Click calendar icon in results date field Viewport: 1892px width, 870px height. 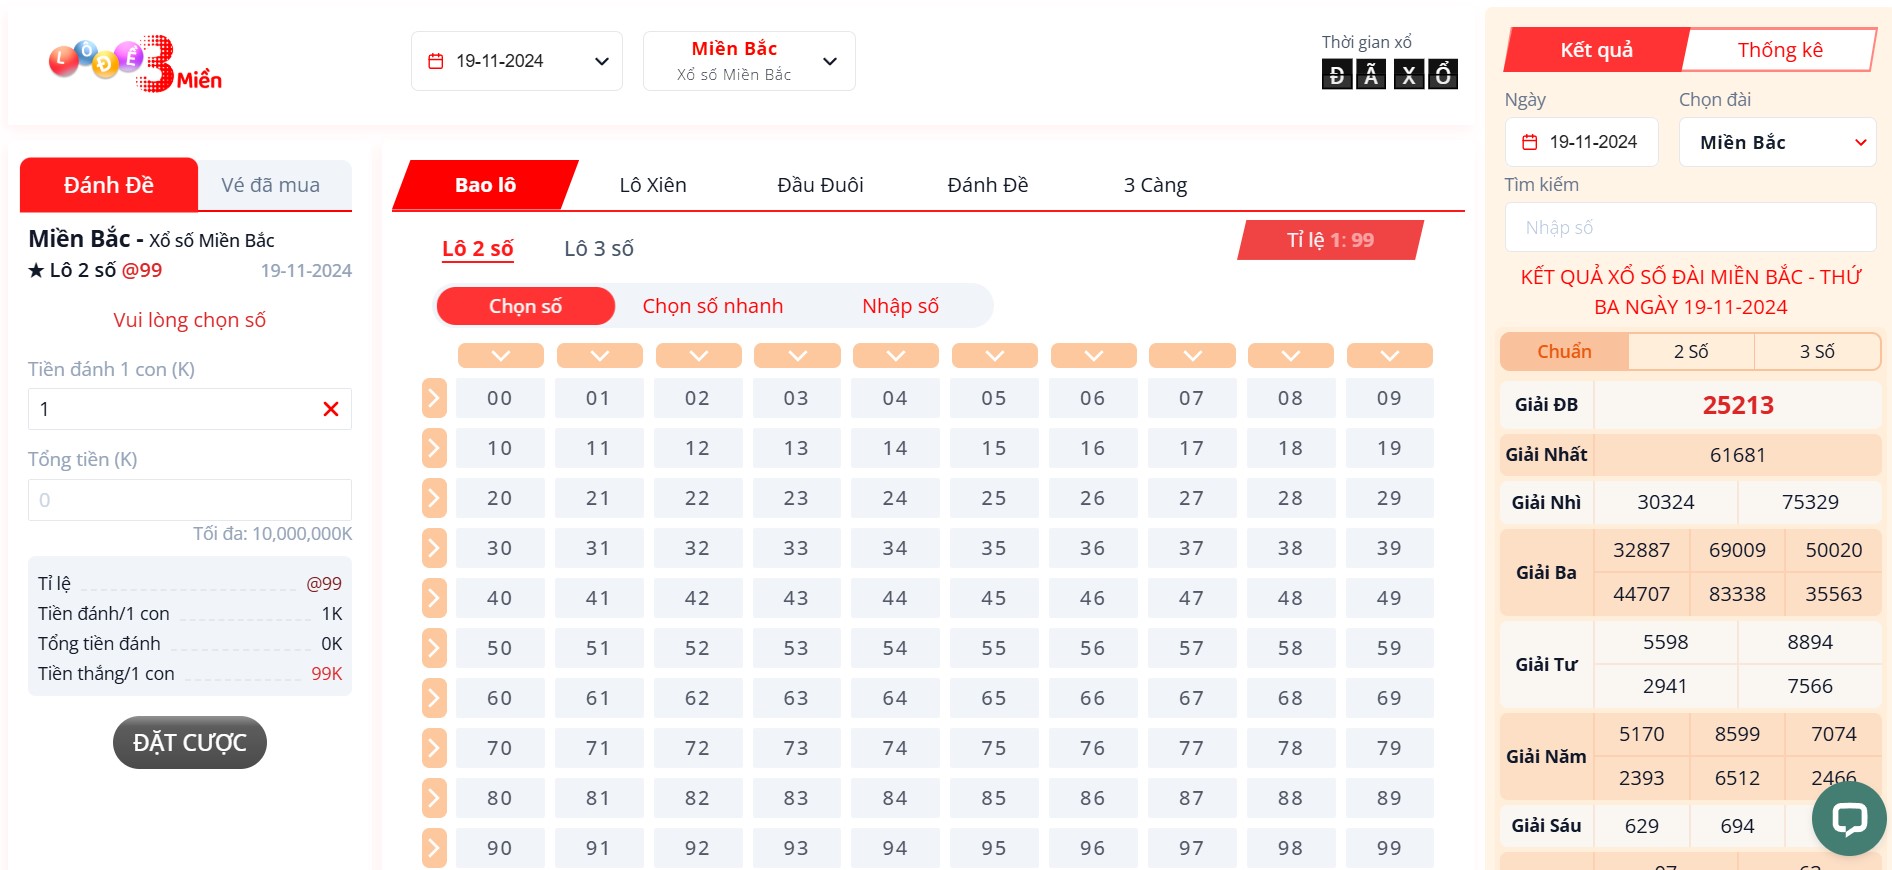click(1529, 142)
